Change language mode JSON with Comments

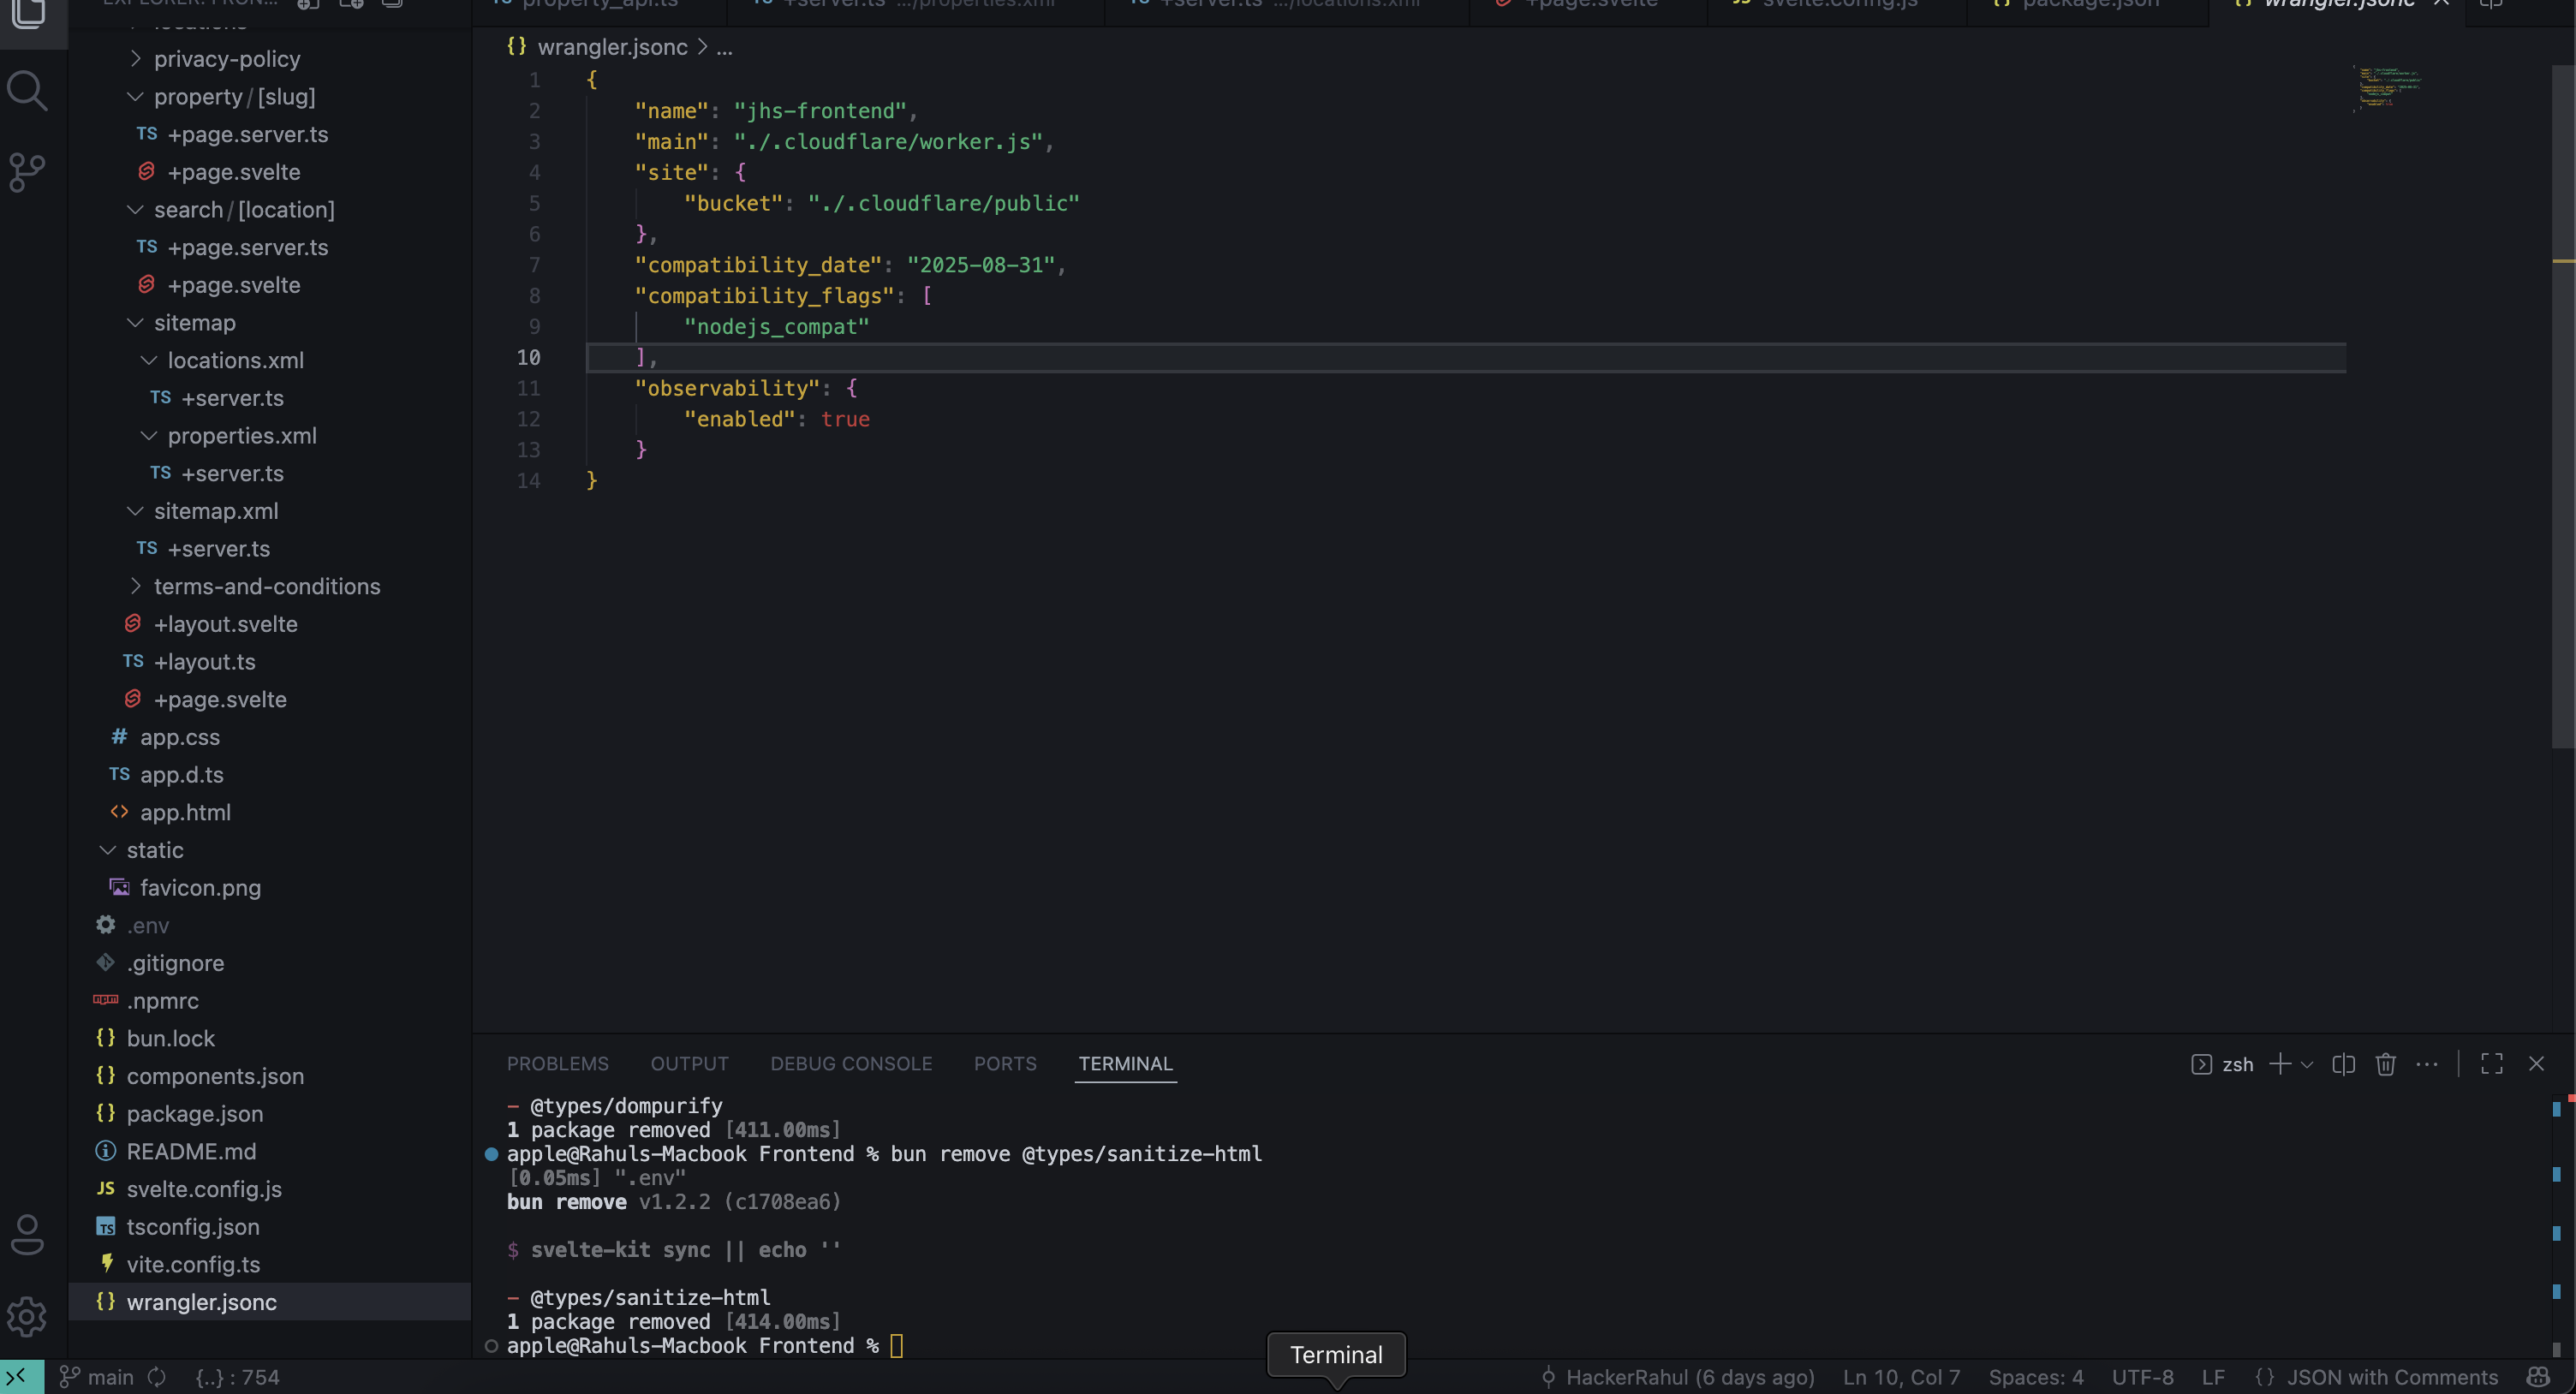(x=2391, y=1377)
